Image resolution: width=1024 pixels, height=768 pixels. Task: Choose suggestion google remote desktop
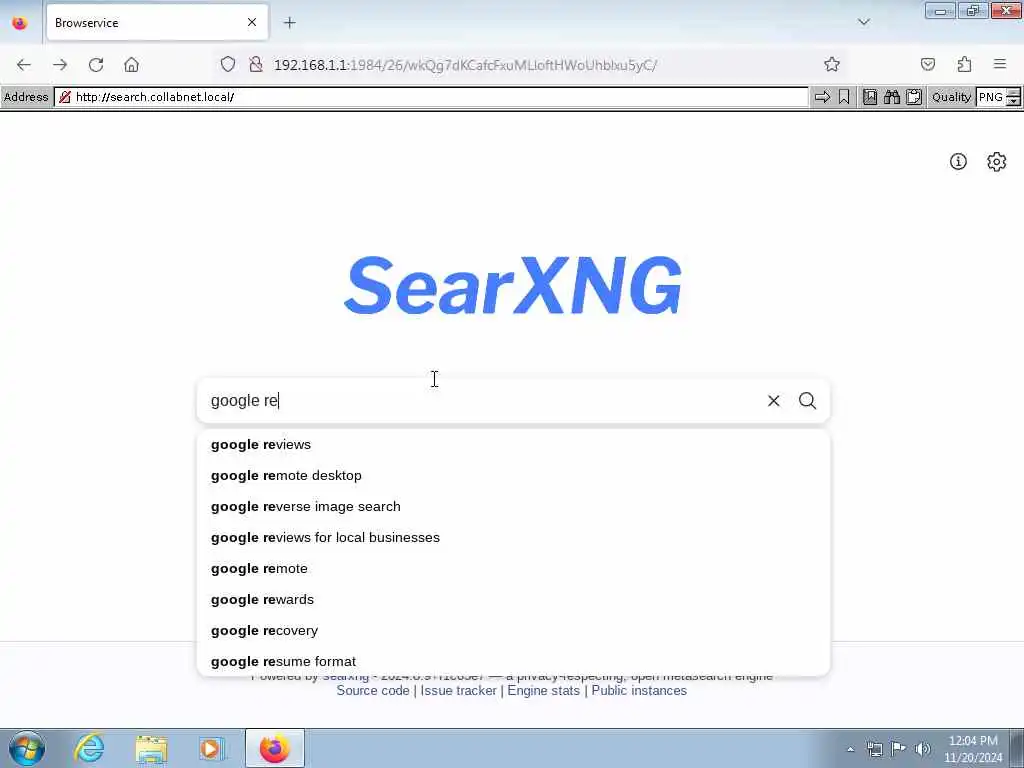pos(513,475)
